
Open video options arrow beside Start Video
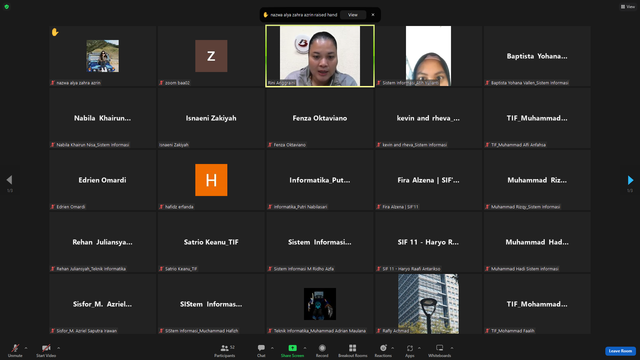(59, 348)
